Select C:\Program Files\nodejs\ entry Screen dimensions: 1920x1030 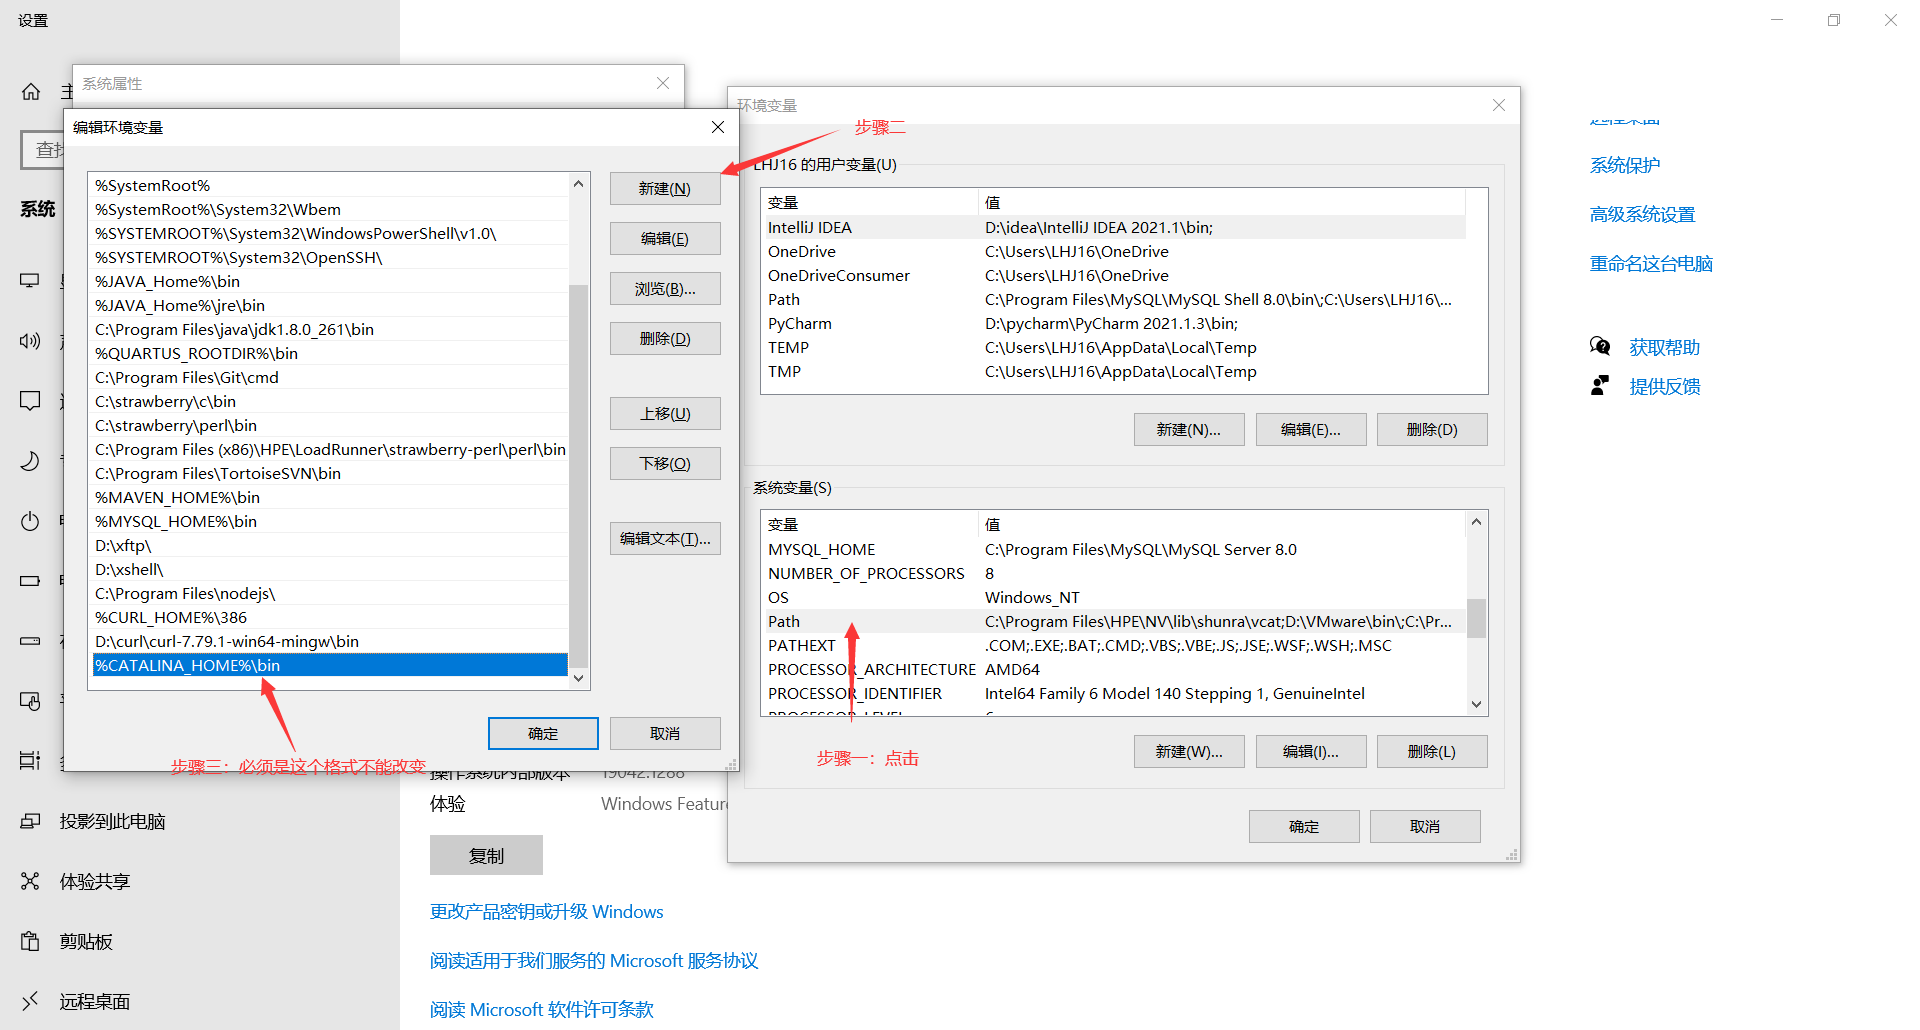click(x=330, y=593)
